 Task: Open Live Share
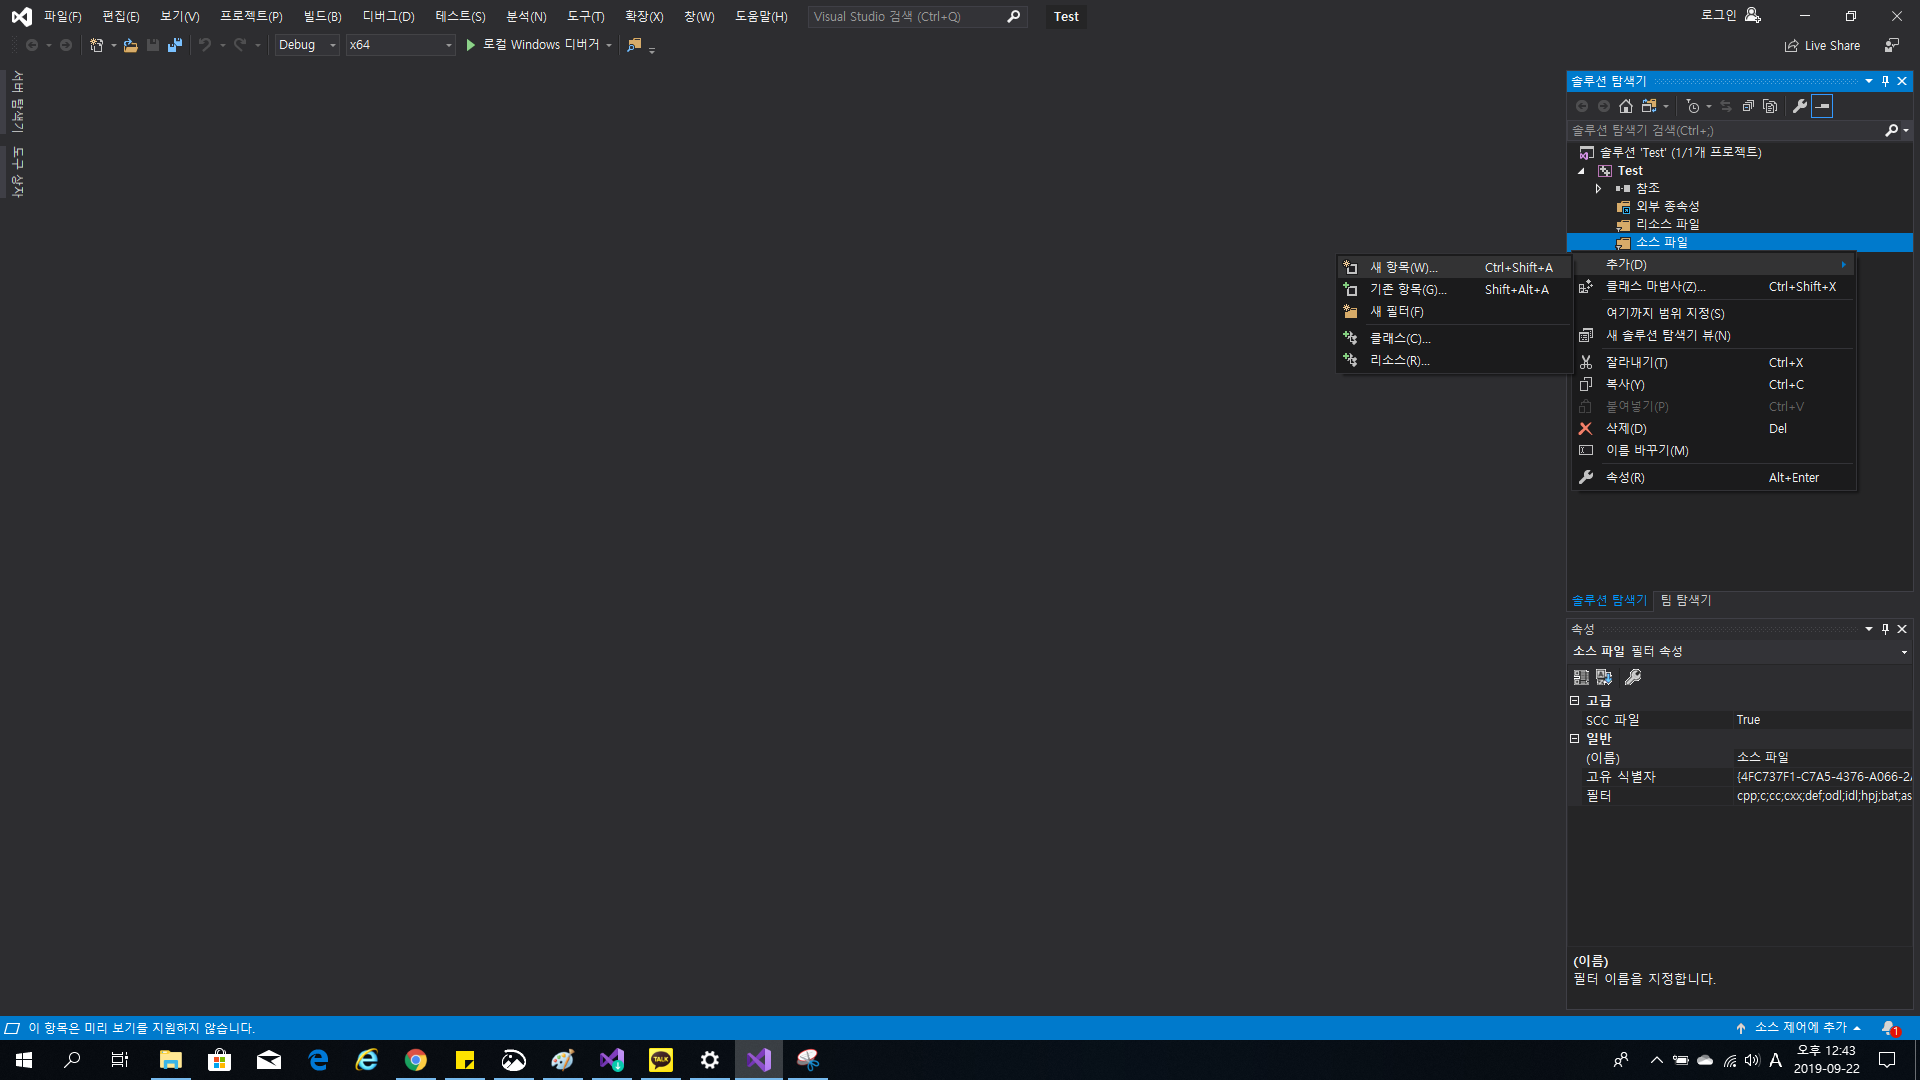click(1823, 45)
